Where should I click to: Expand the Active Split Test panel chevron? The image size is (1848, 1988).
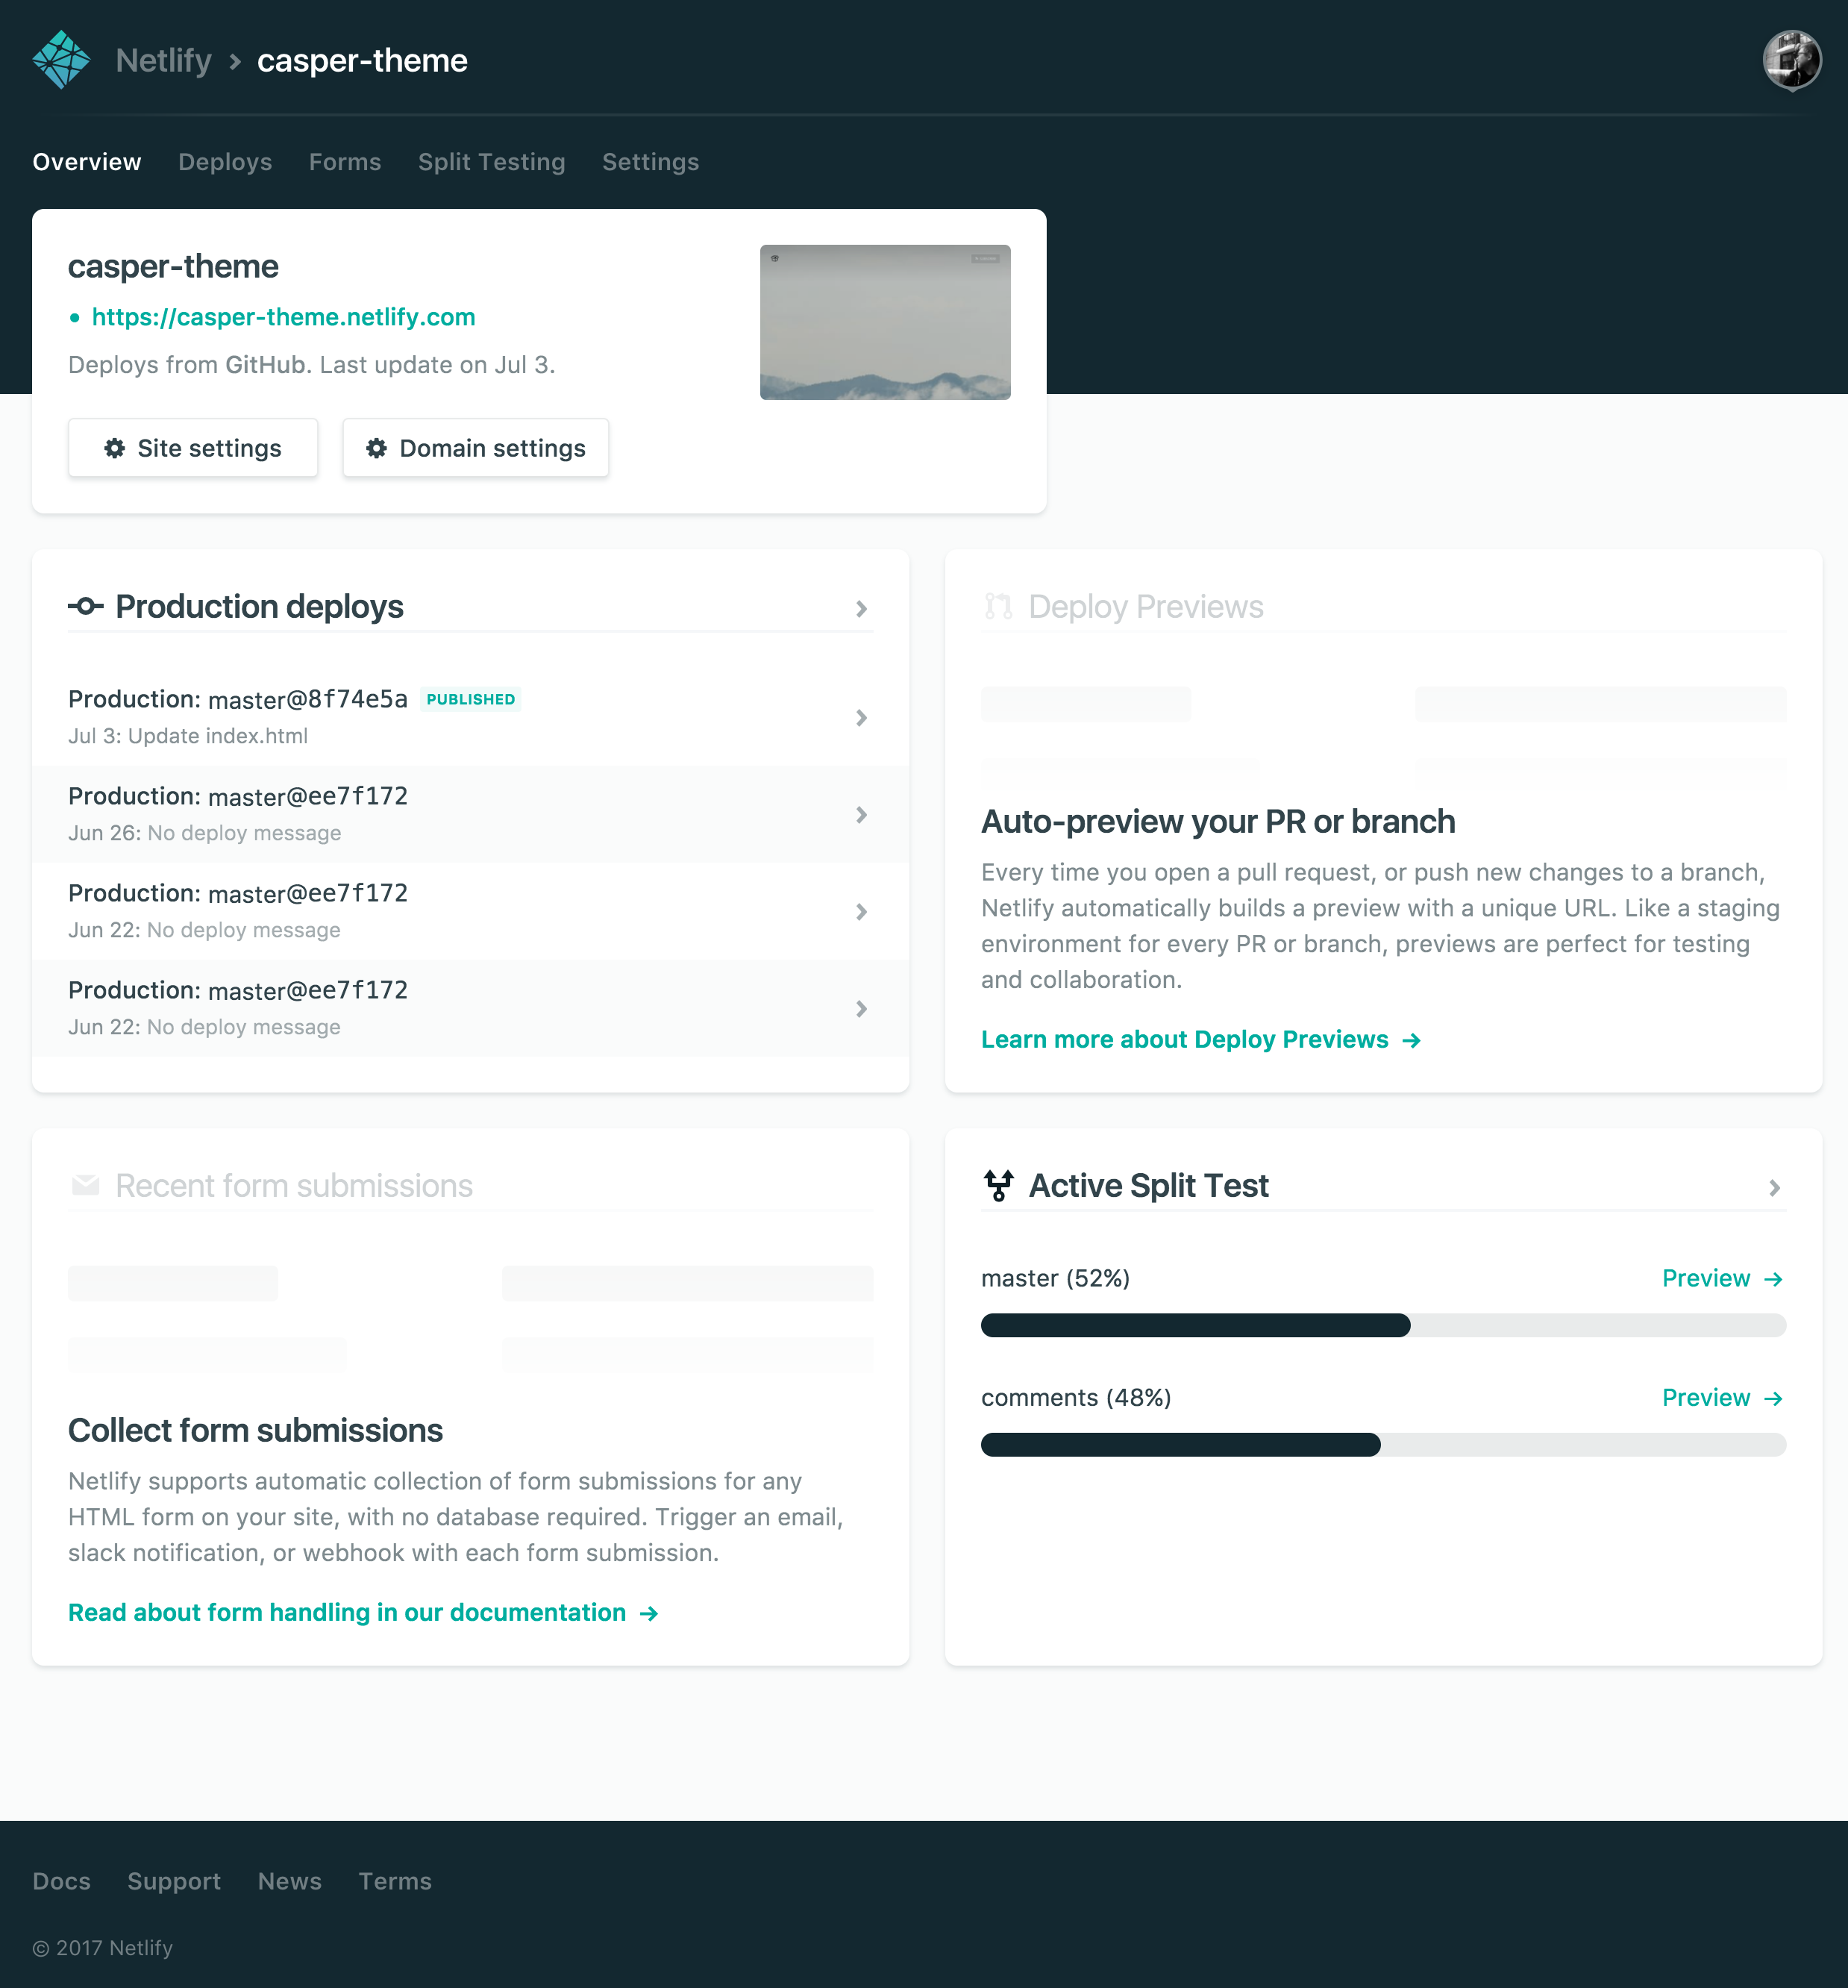point(1774,1188)
